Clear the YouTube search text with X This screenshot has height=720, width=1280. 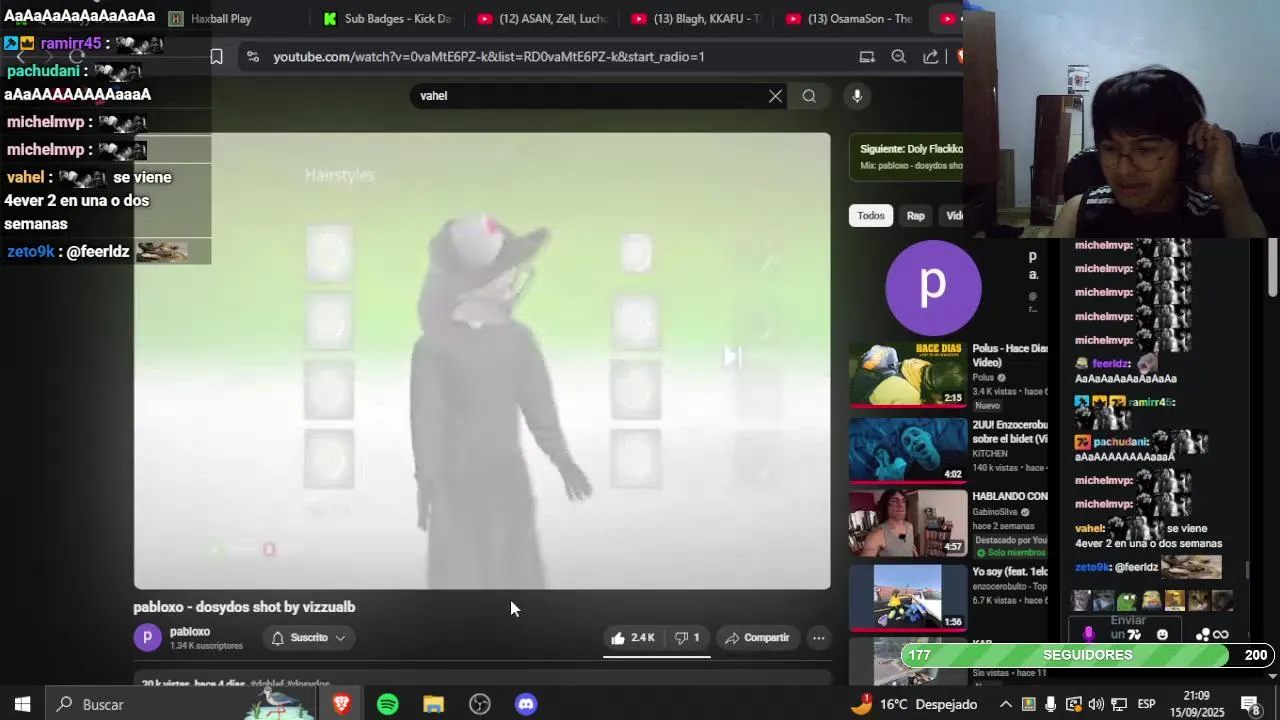(x=775, y=96)
